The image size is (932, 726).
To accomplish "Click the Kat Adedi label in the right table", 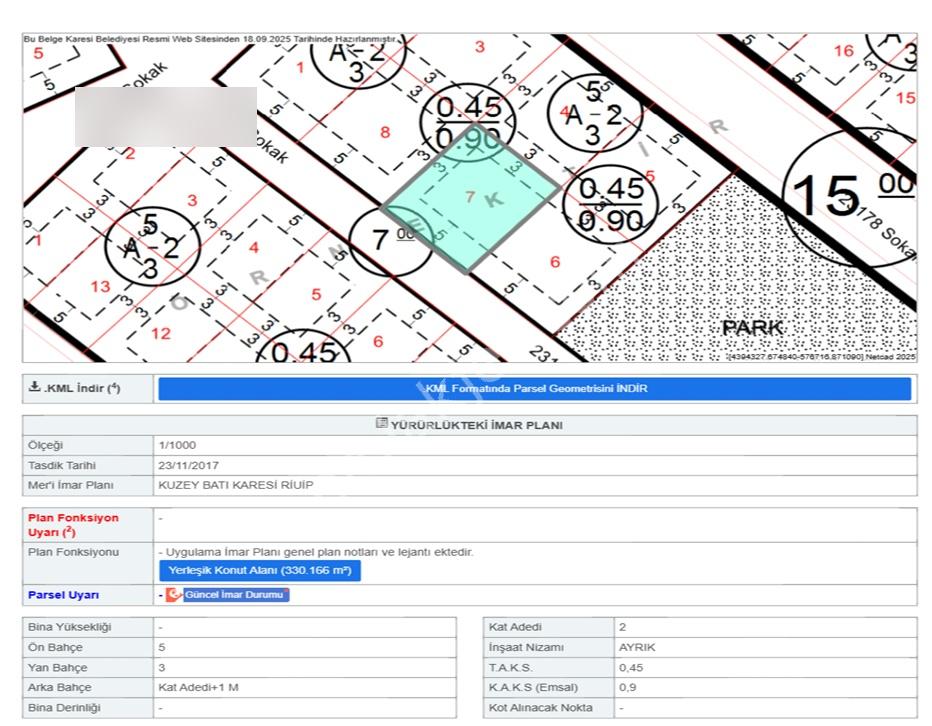I will tap(515, 627).
